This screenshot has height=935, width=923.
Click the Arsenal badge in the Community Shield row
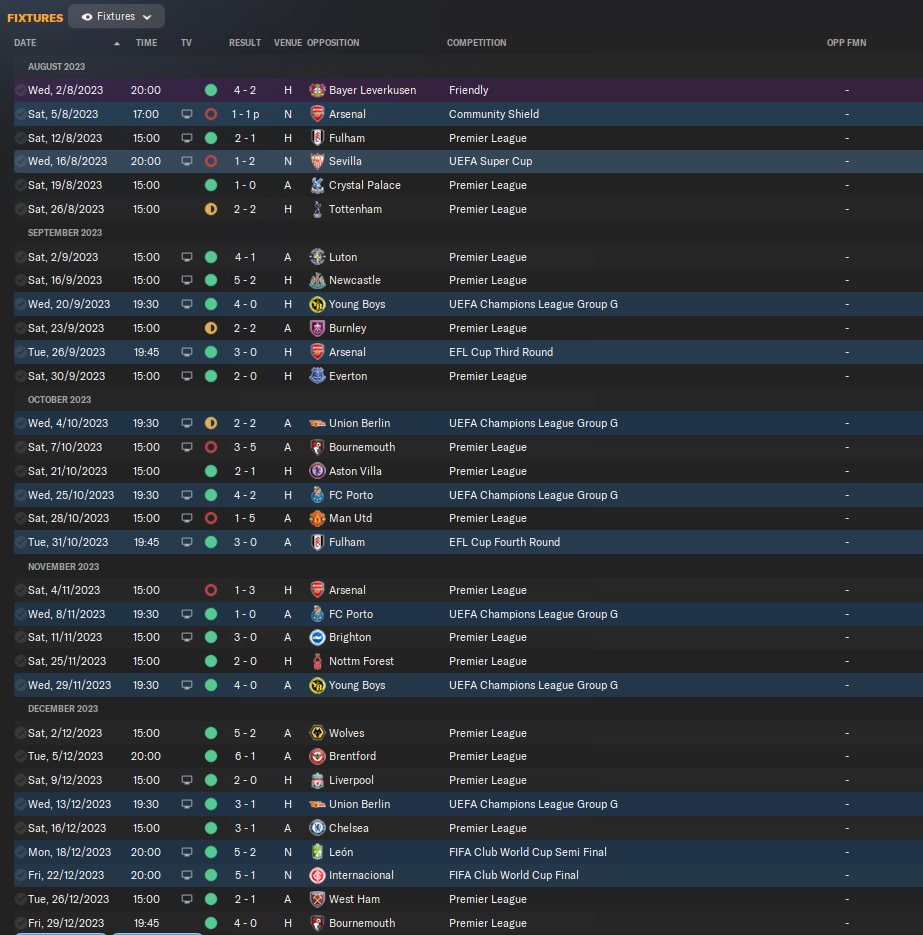coord(317,114)
